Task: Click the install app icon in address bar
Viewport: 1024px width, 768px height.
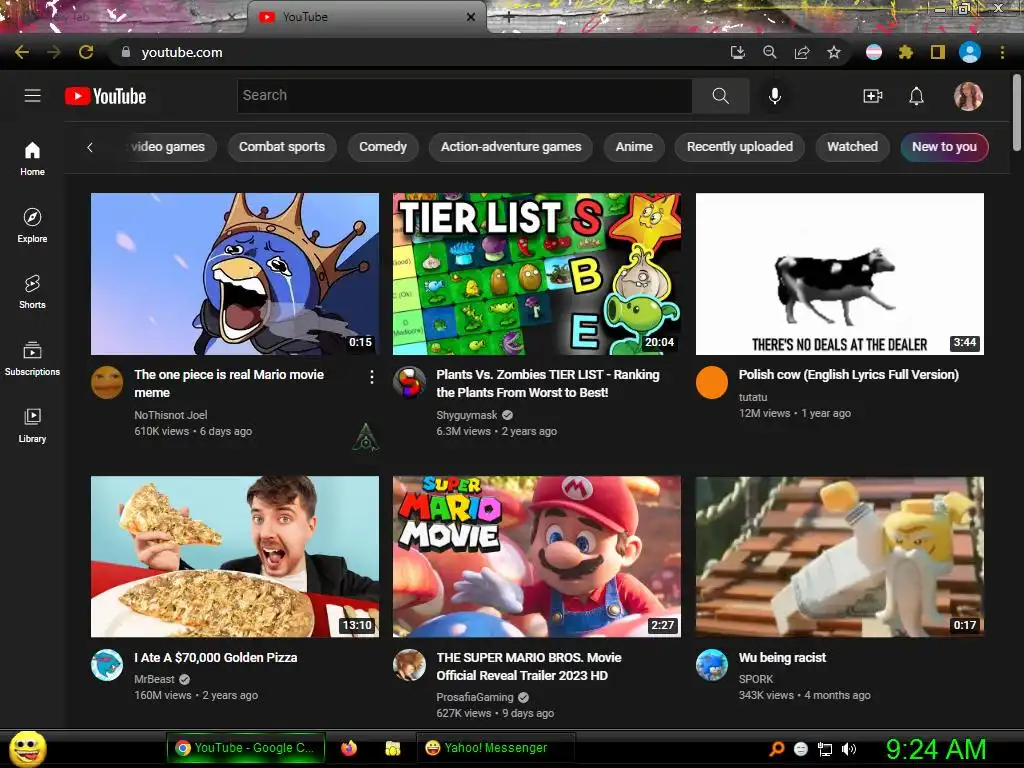Action: [x=737, y=52]
